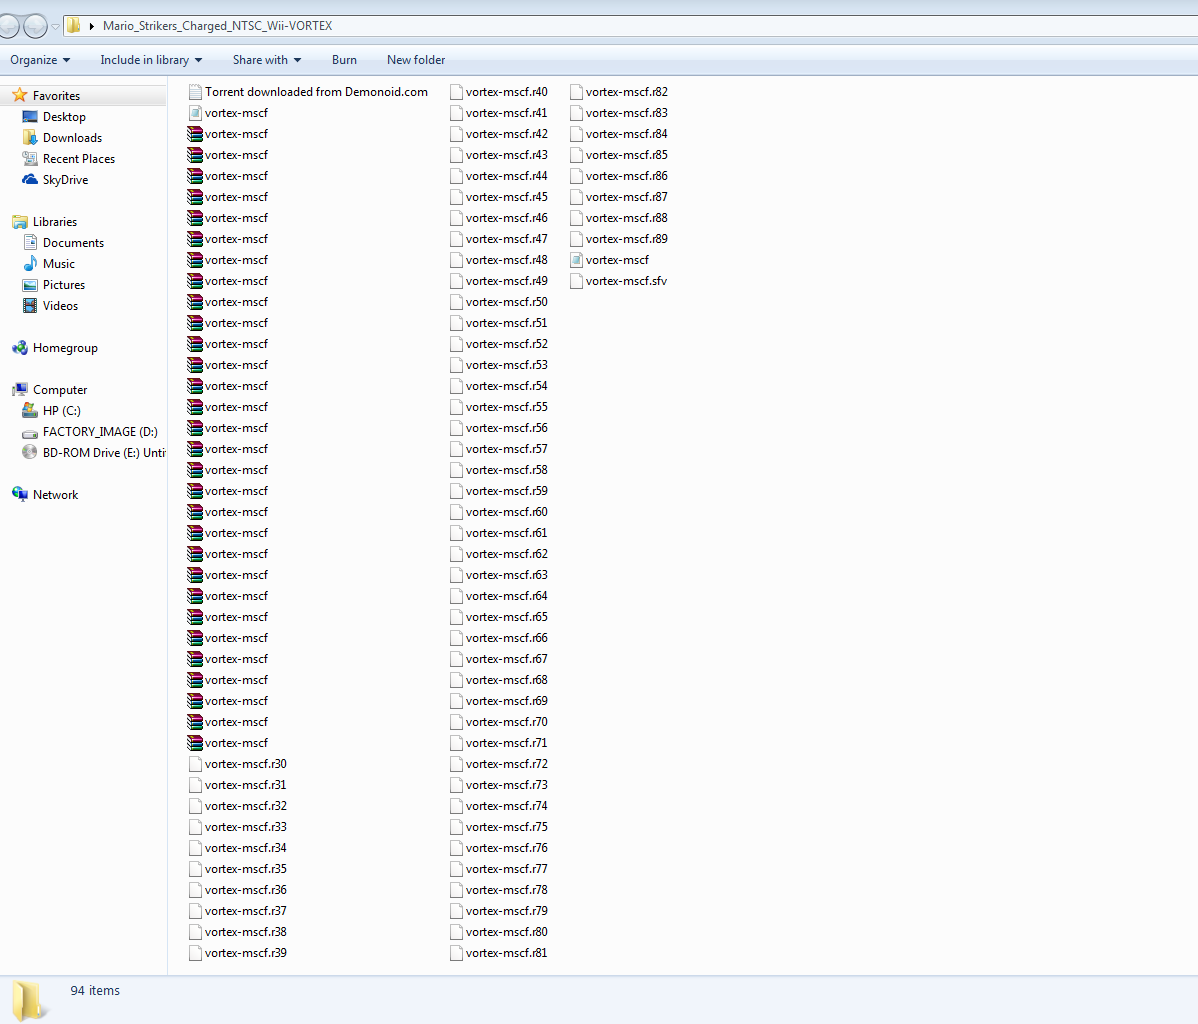Click the vortex-mscf.r85 file icon
The width and height of the screenshot is (1198, 1024).
click(576, 155)
